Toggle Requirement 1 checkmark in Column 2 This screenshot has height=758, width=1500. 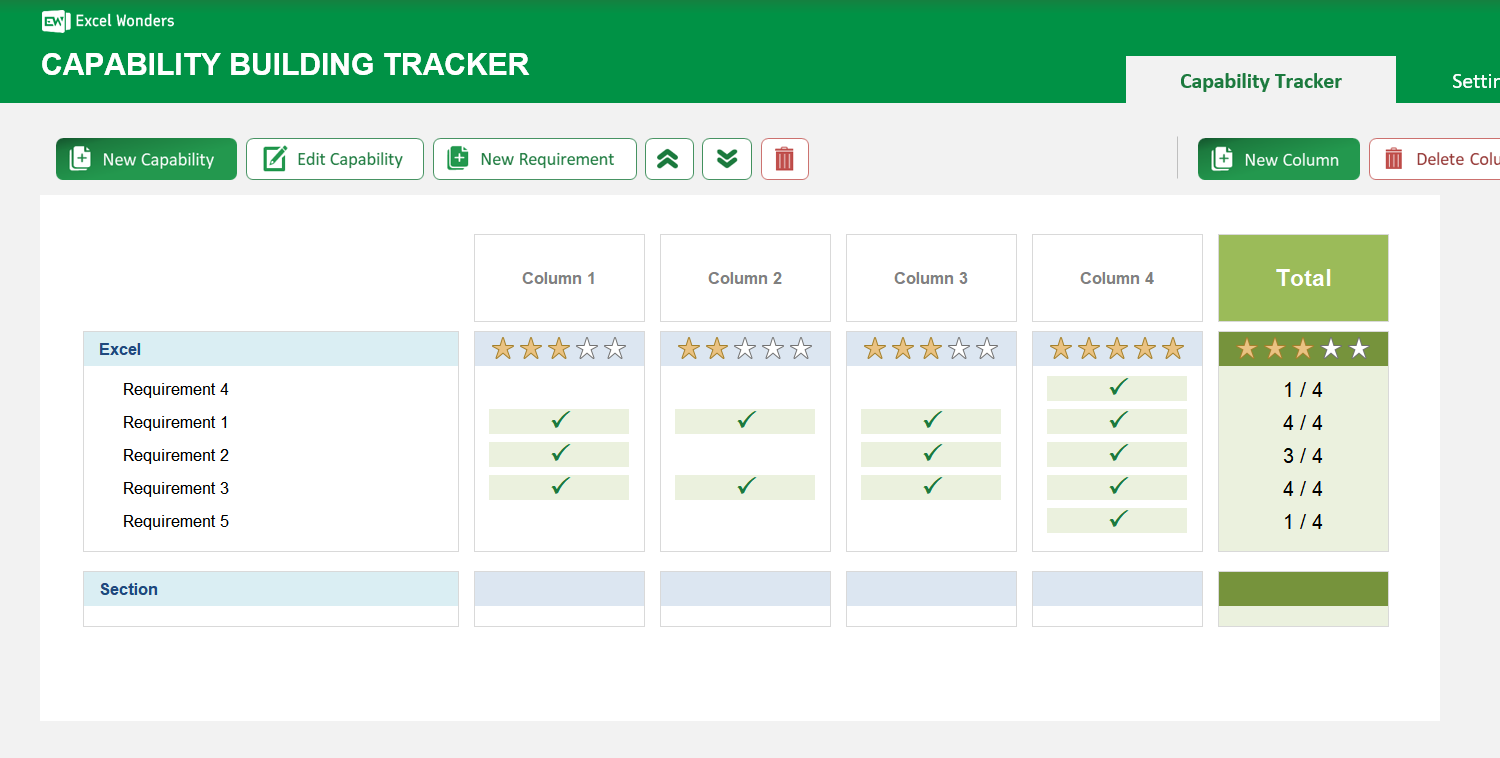pos(744,421)
